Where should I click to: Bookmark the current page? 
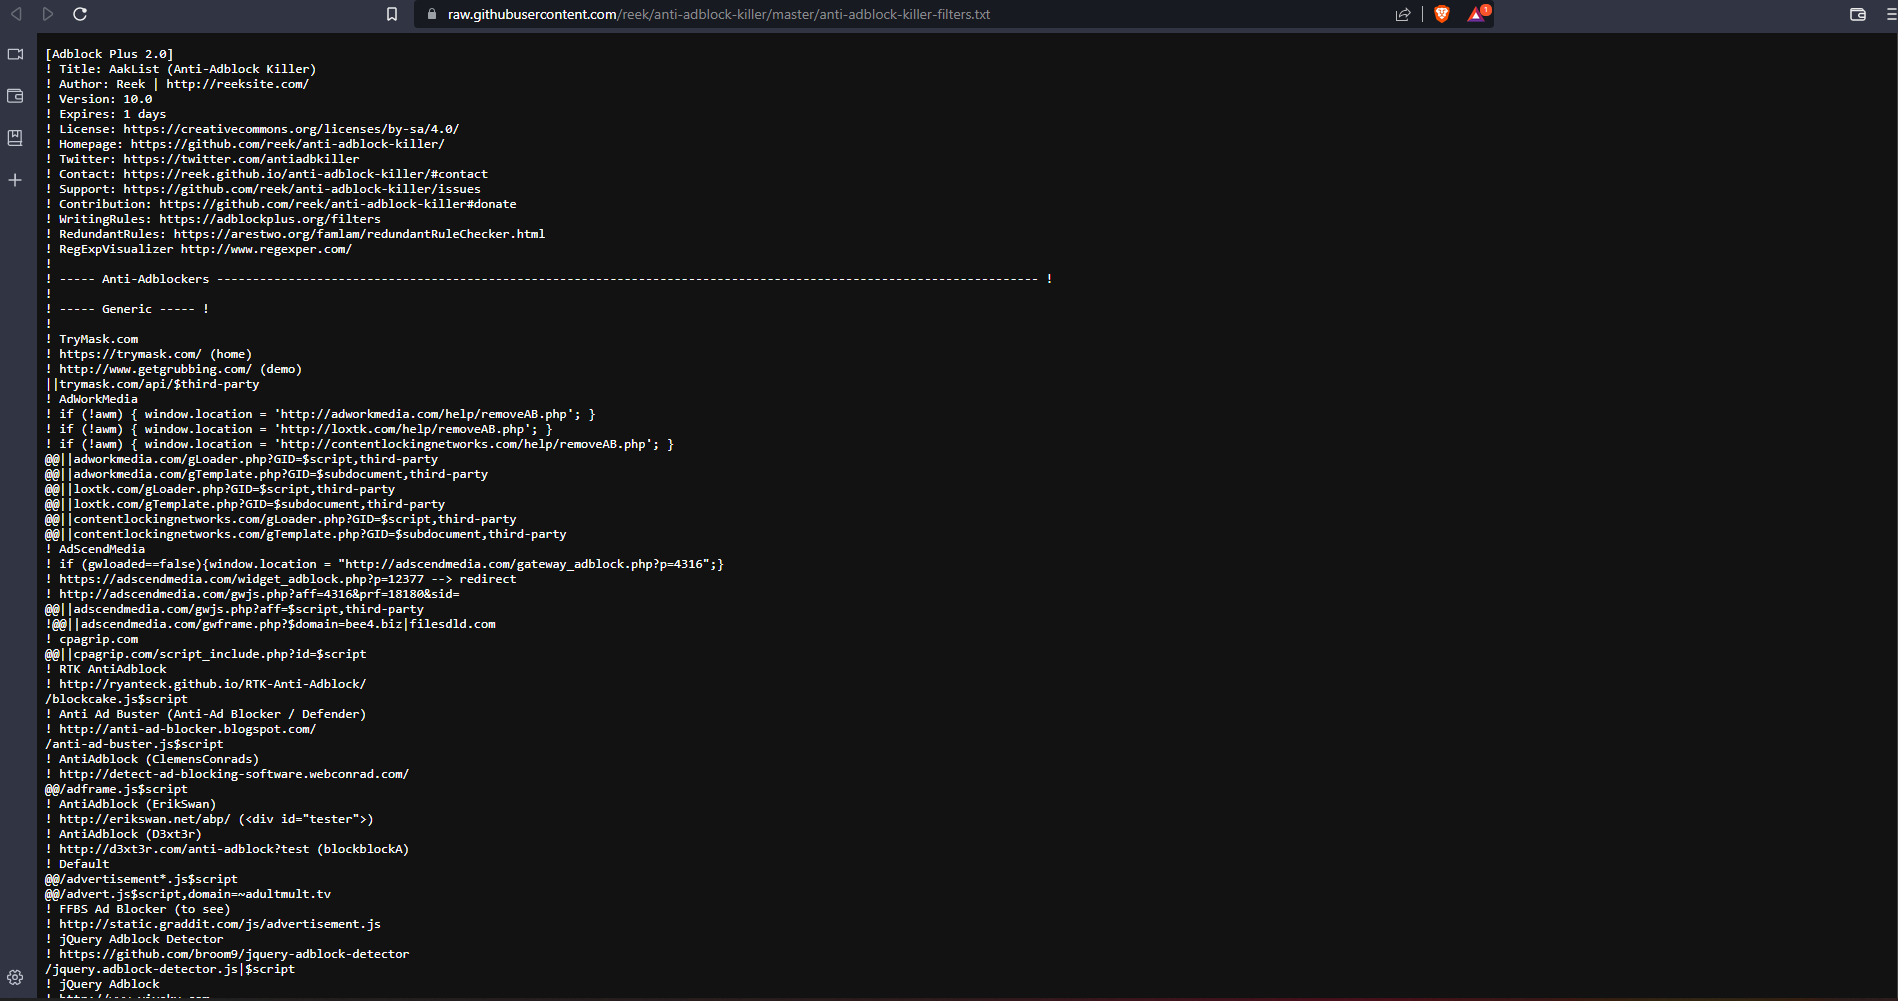pos(392,14)
